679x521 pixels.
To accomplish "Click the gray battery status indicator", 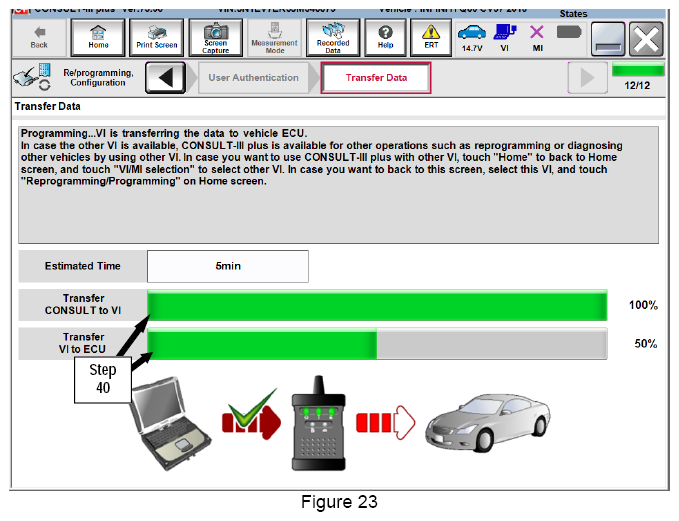I will [x=569, y=32].
